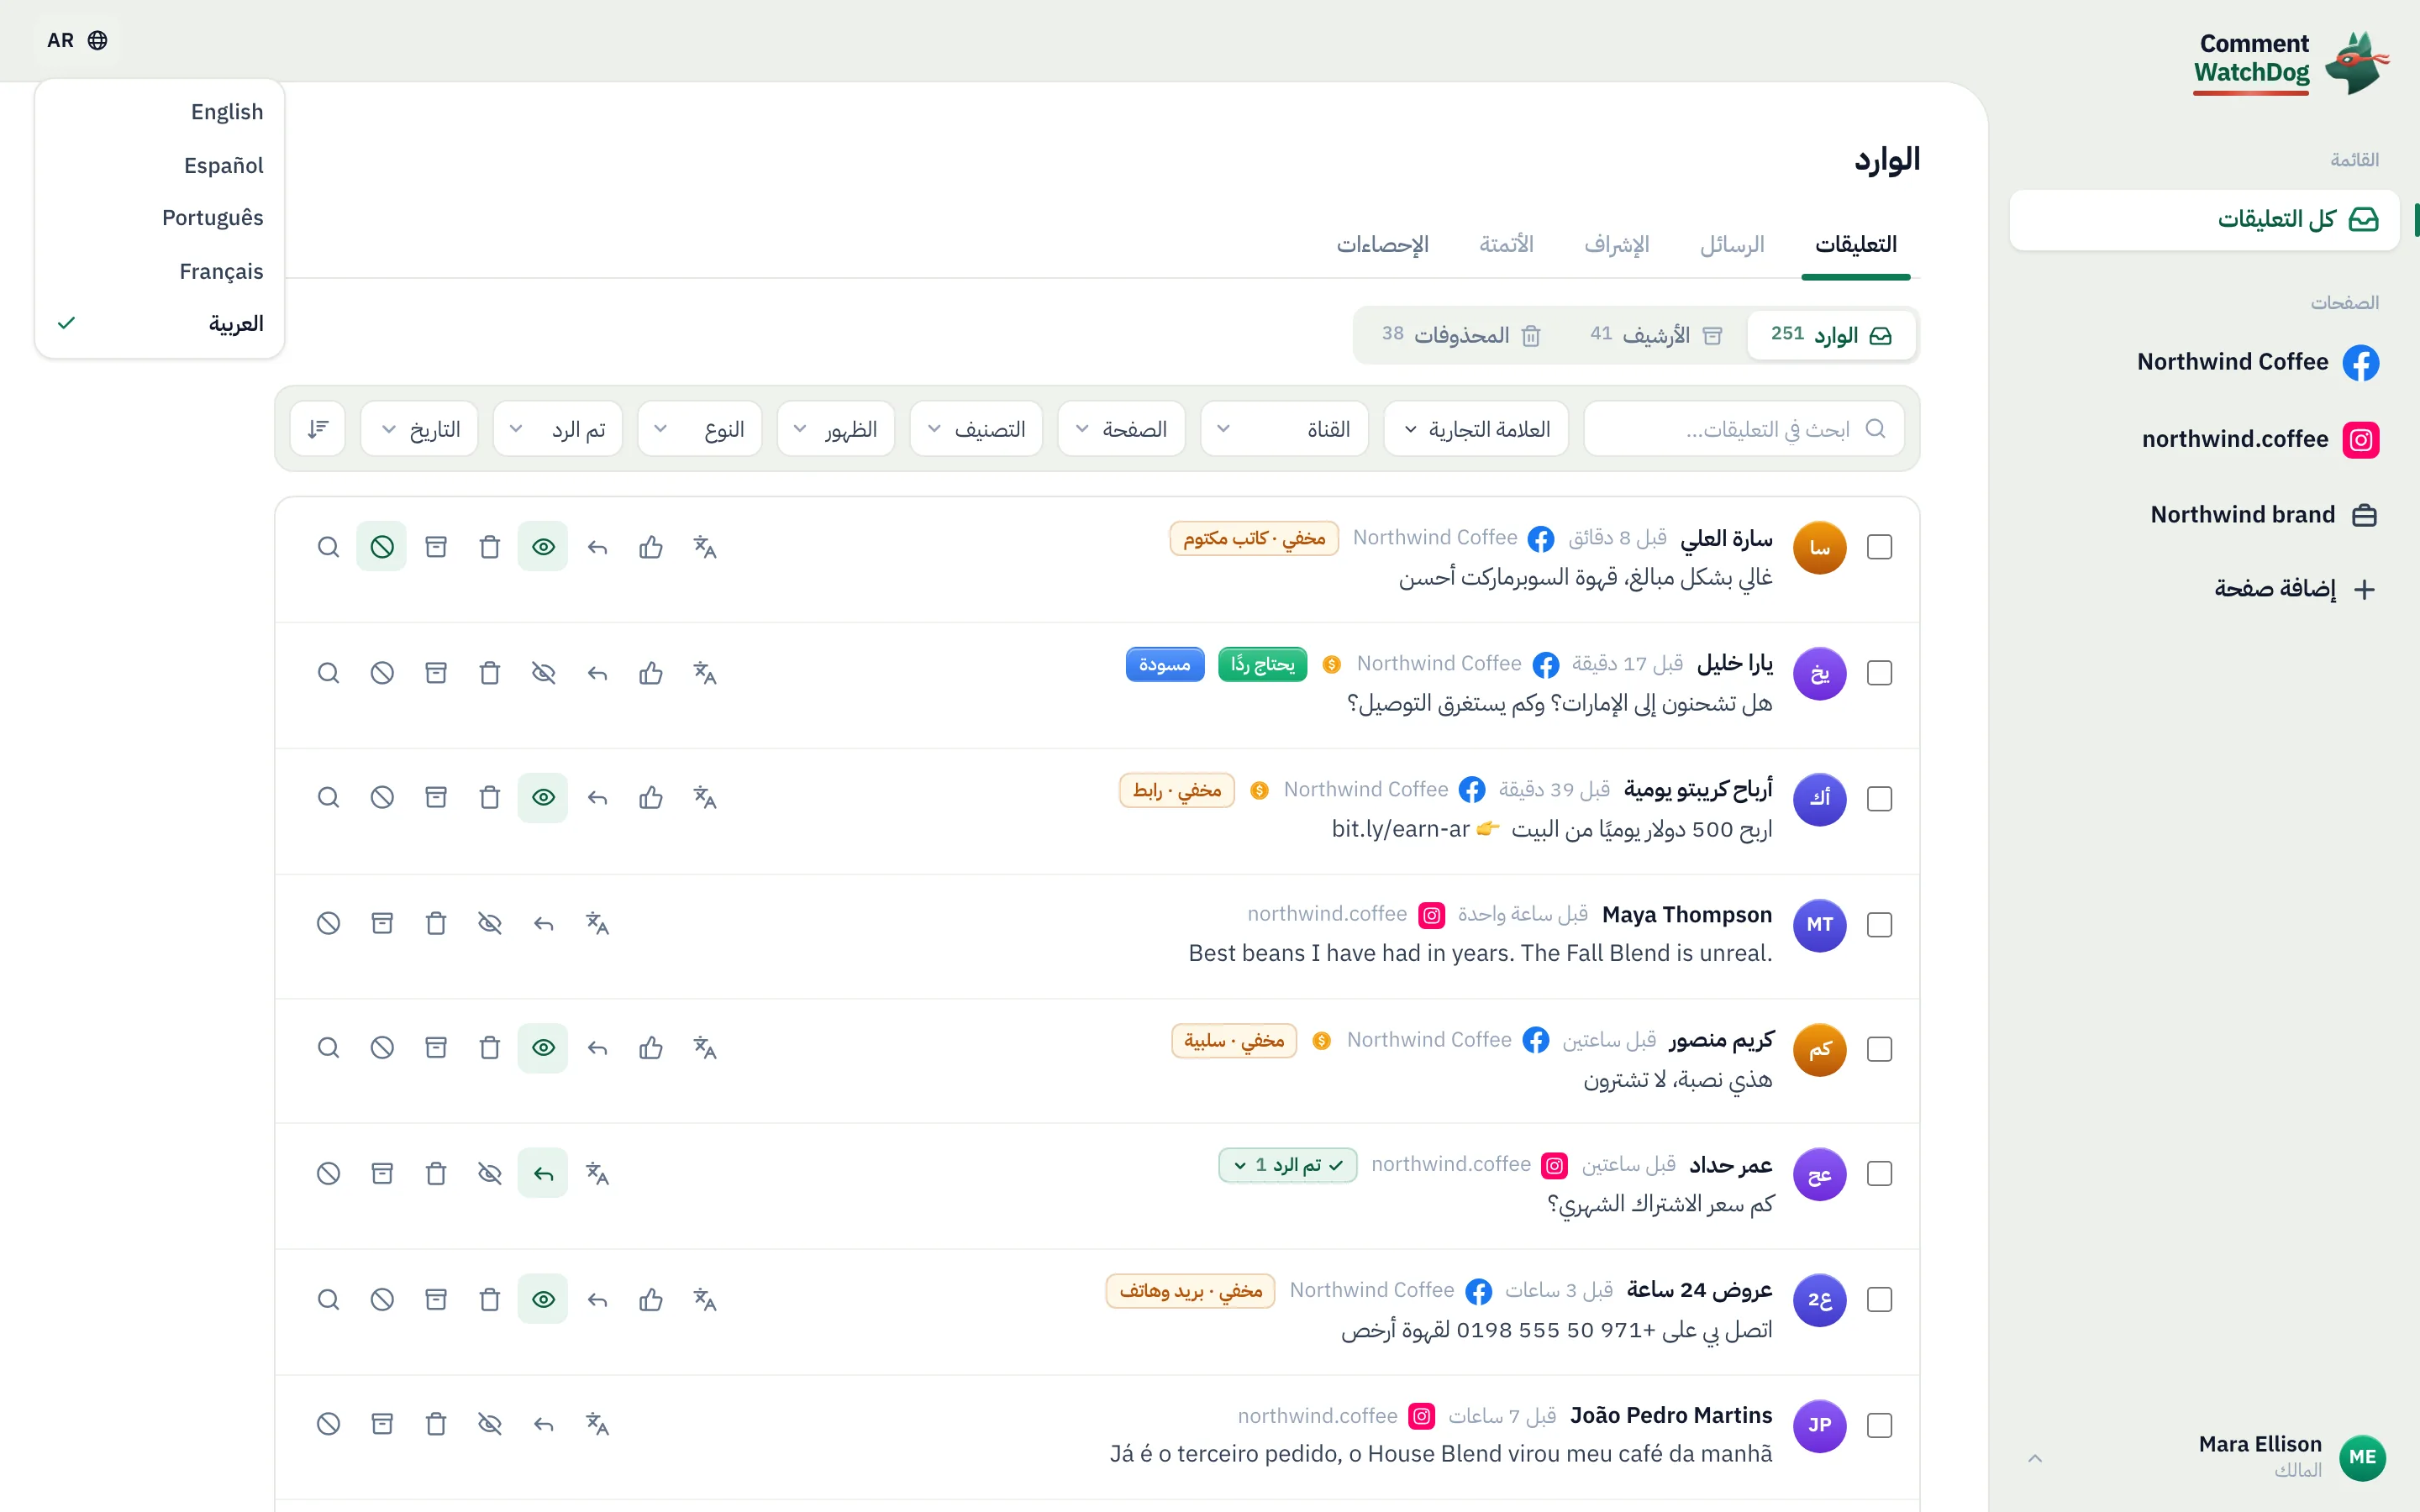The width and height of the screenshot is (2420, 1512).
Task: Toggle visibility of كريم منصور comment
Action: (x=543, y=1048)
